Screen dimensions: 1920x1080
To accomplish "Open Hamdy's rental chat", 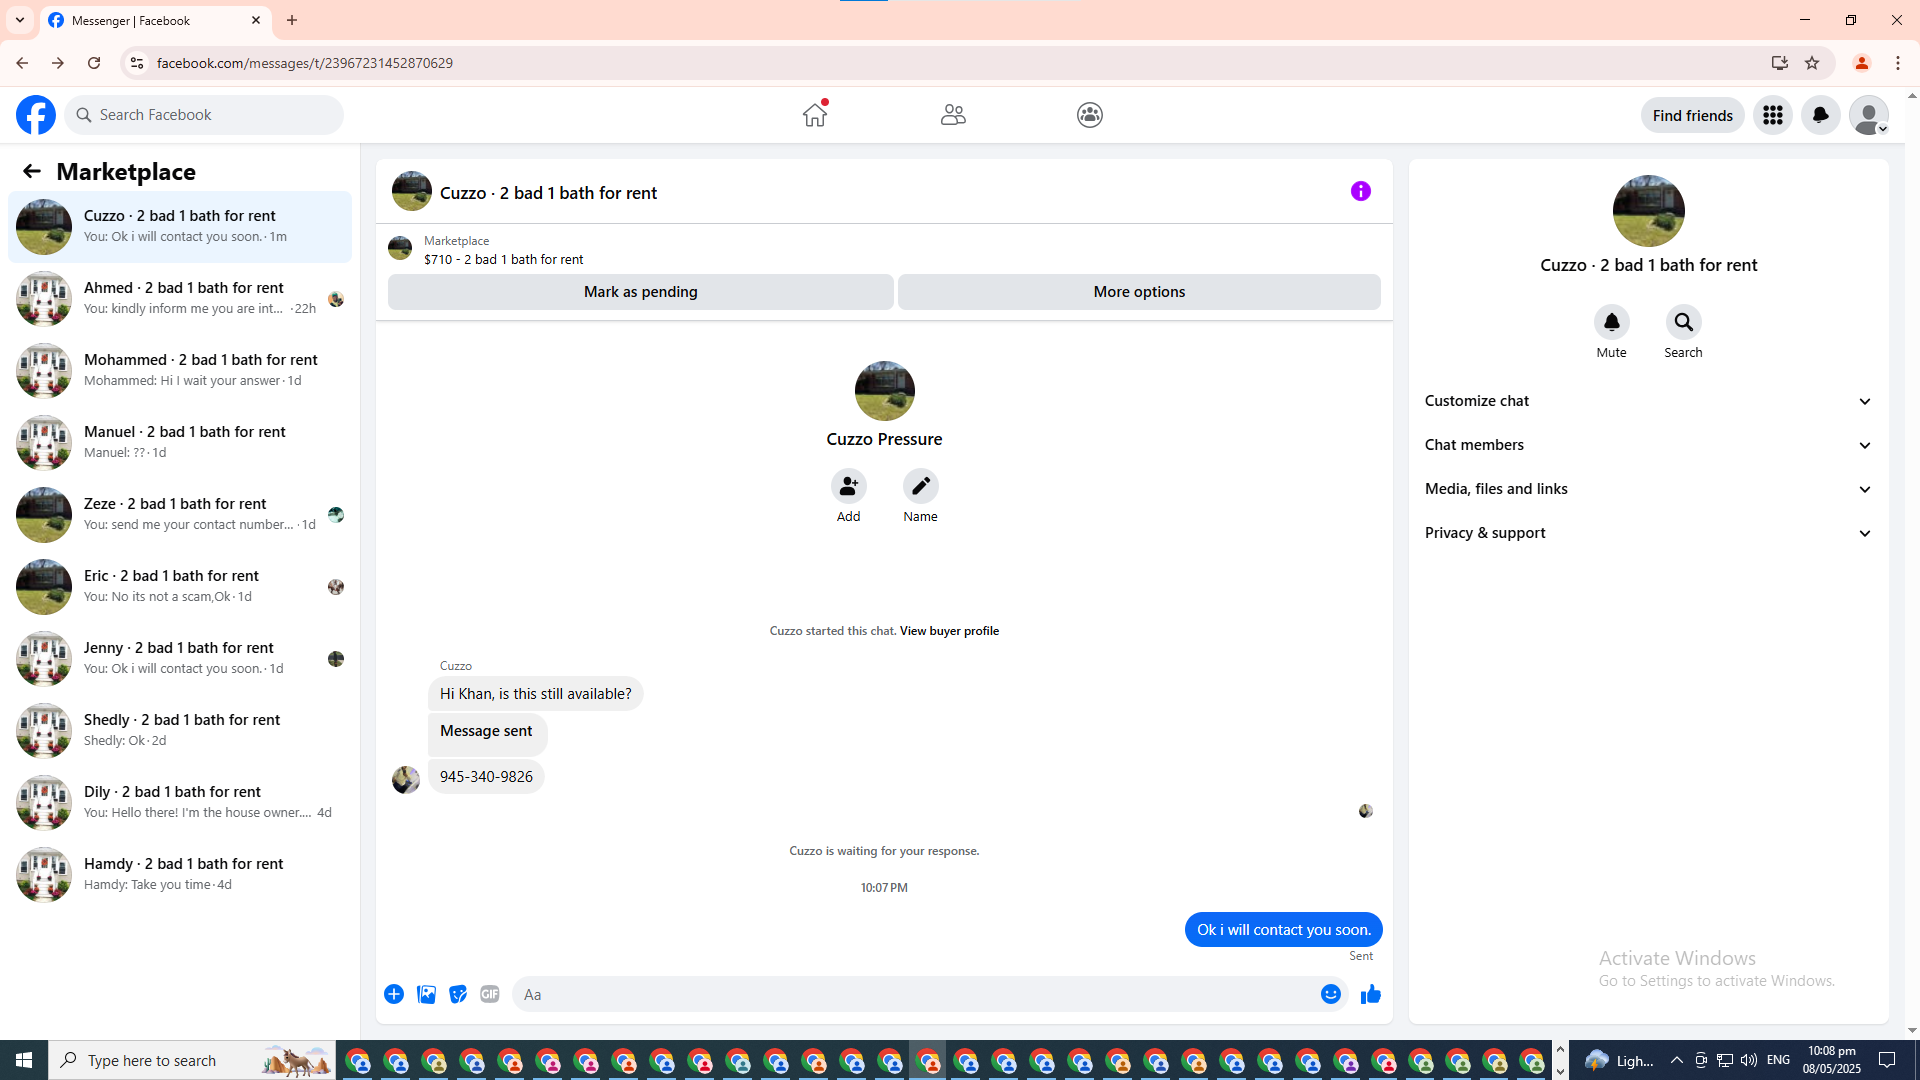I will 180,875.
